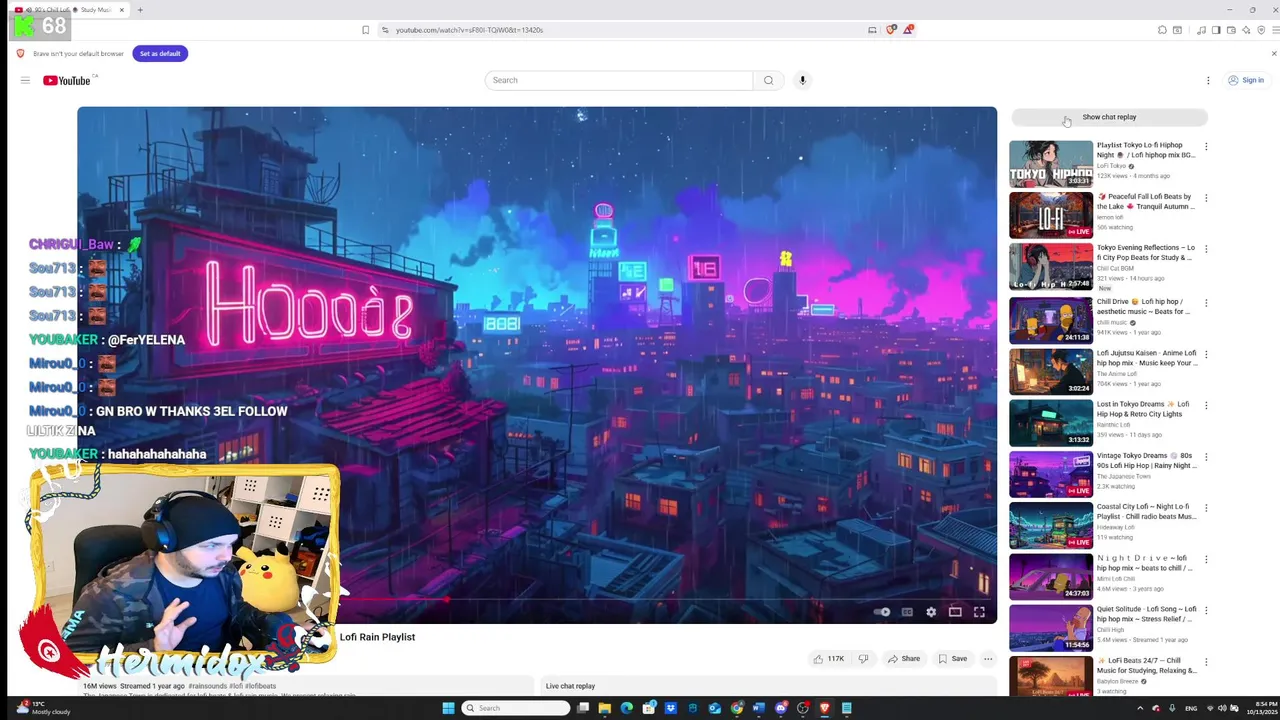
Task: Focus the YouTube search field
Action: tap(619, 80)
